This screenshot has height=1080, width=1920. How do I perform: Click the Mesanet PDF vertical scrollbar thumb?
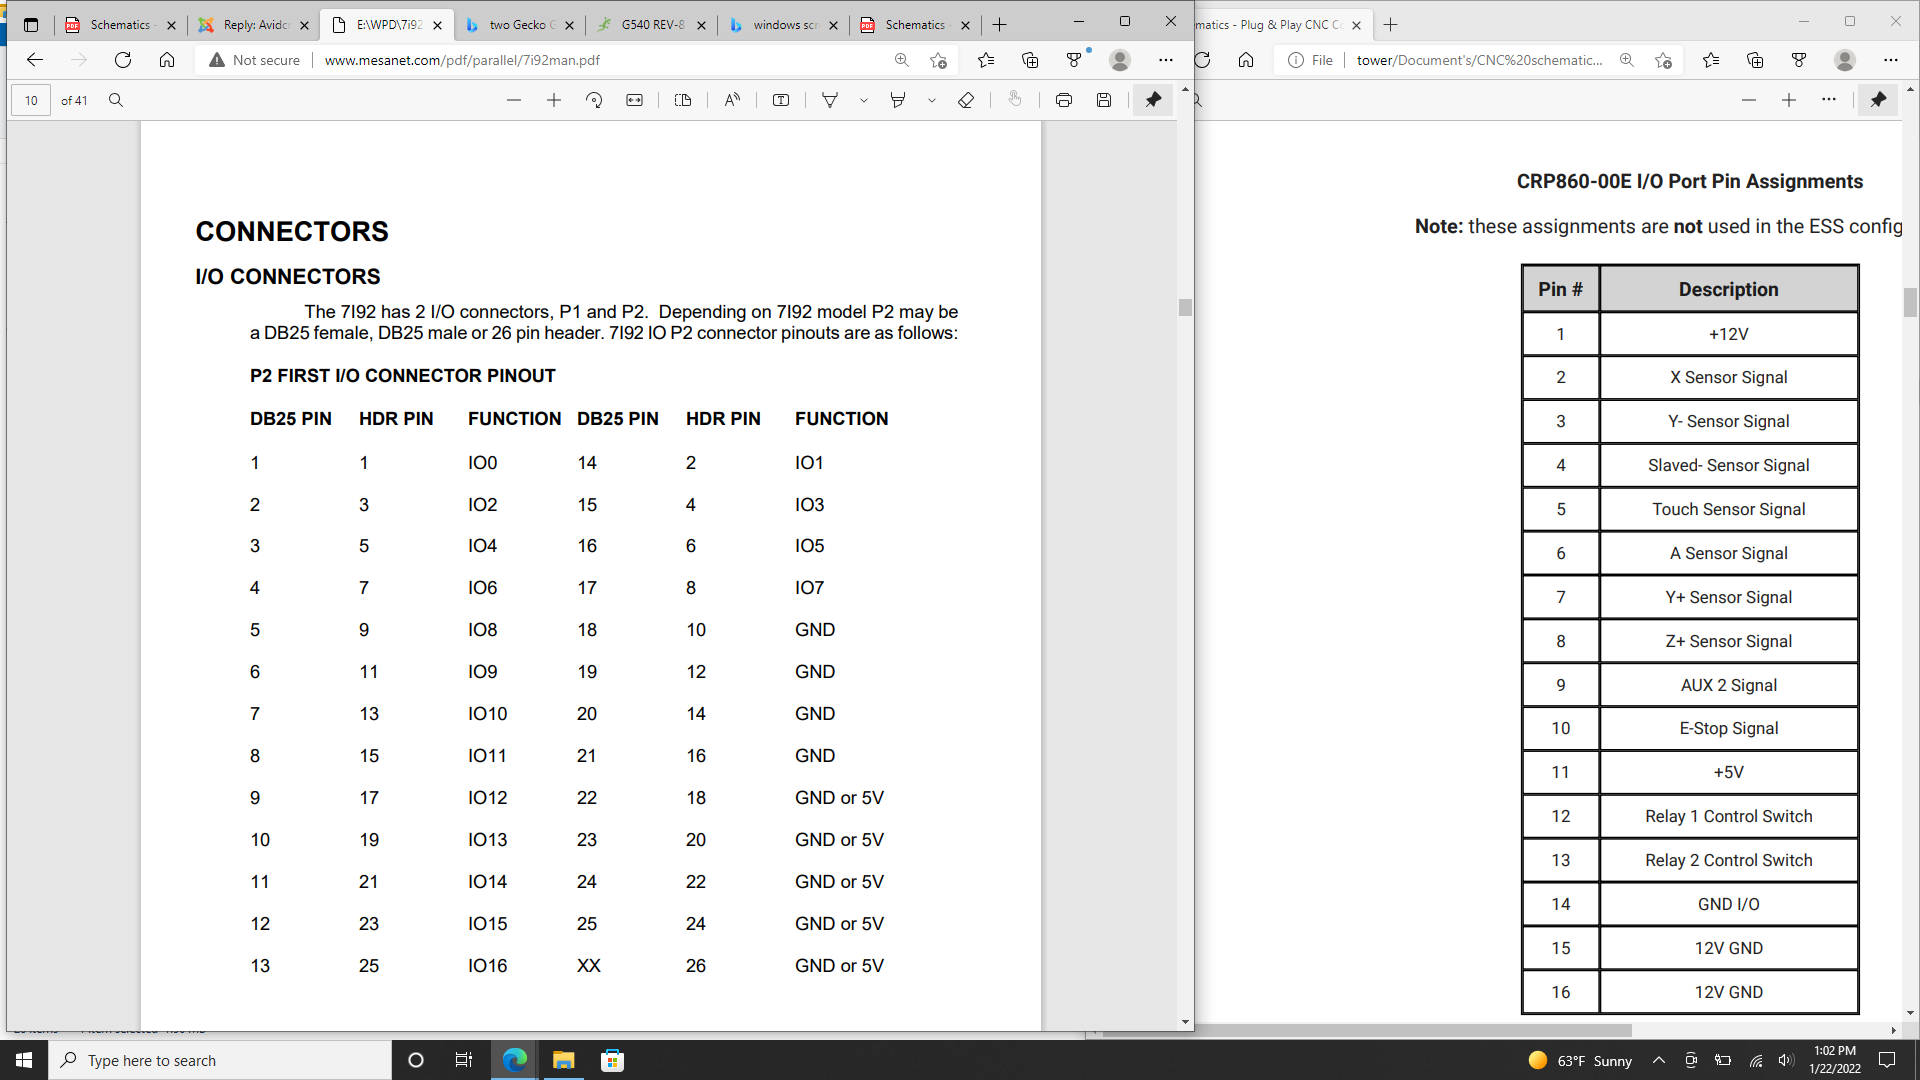coord(1185,307)
